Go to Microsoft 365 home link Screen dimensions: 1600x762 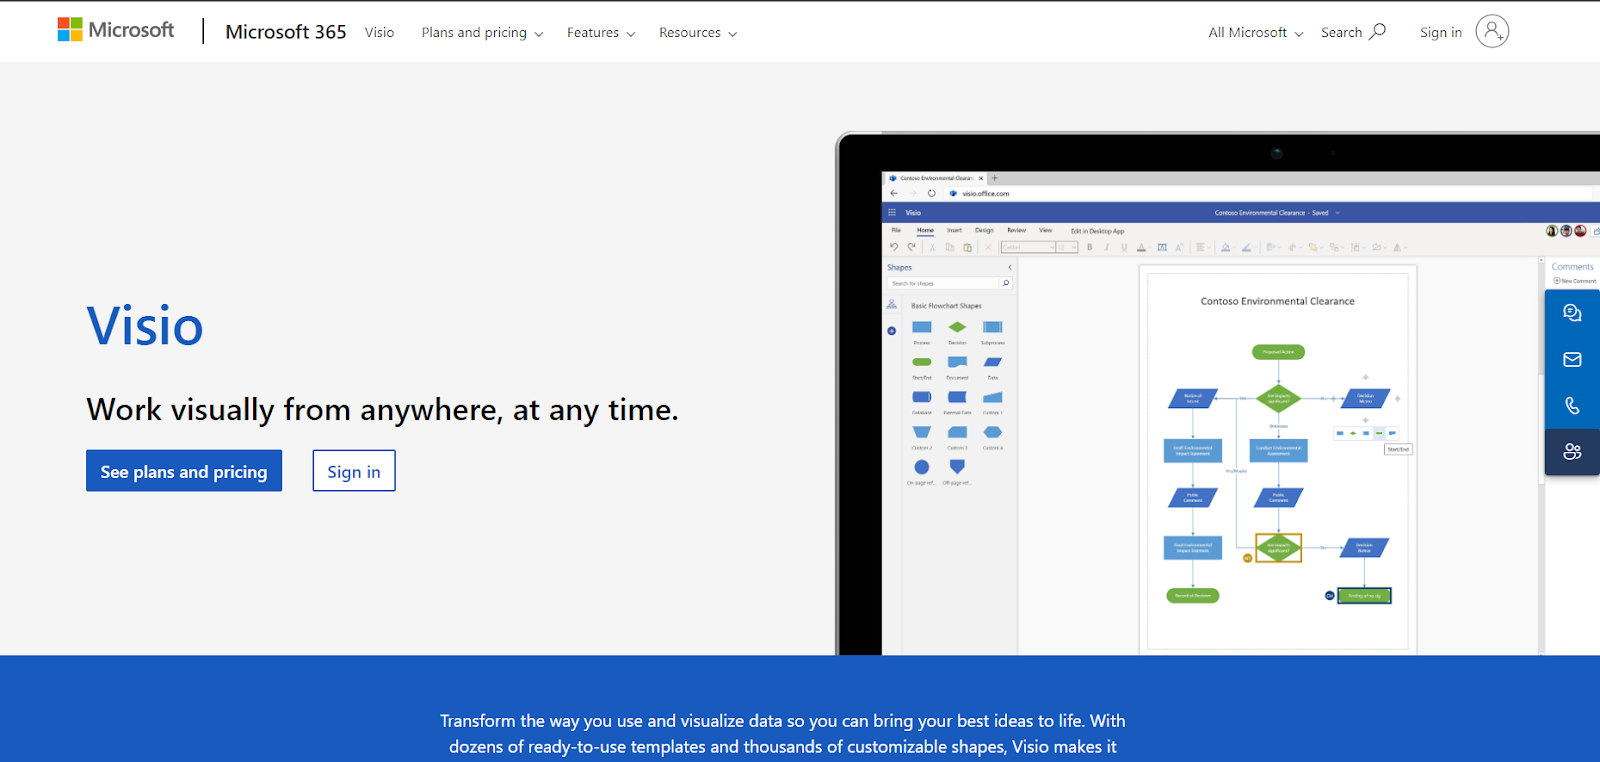(x=285, y=32)
